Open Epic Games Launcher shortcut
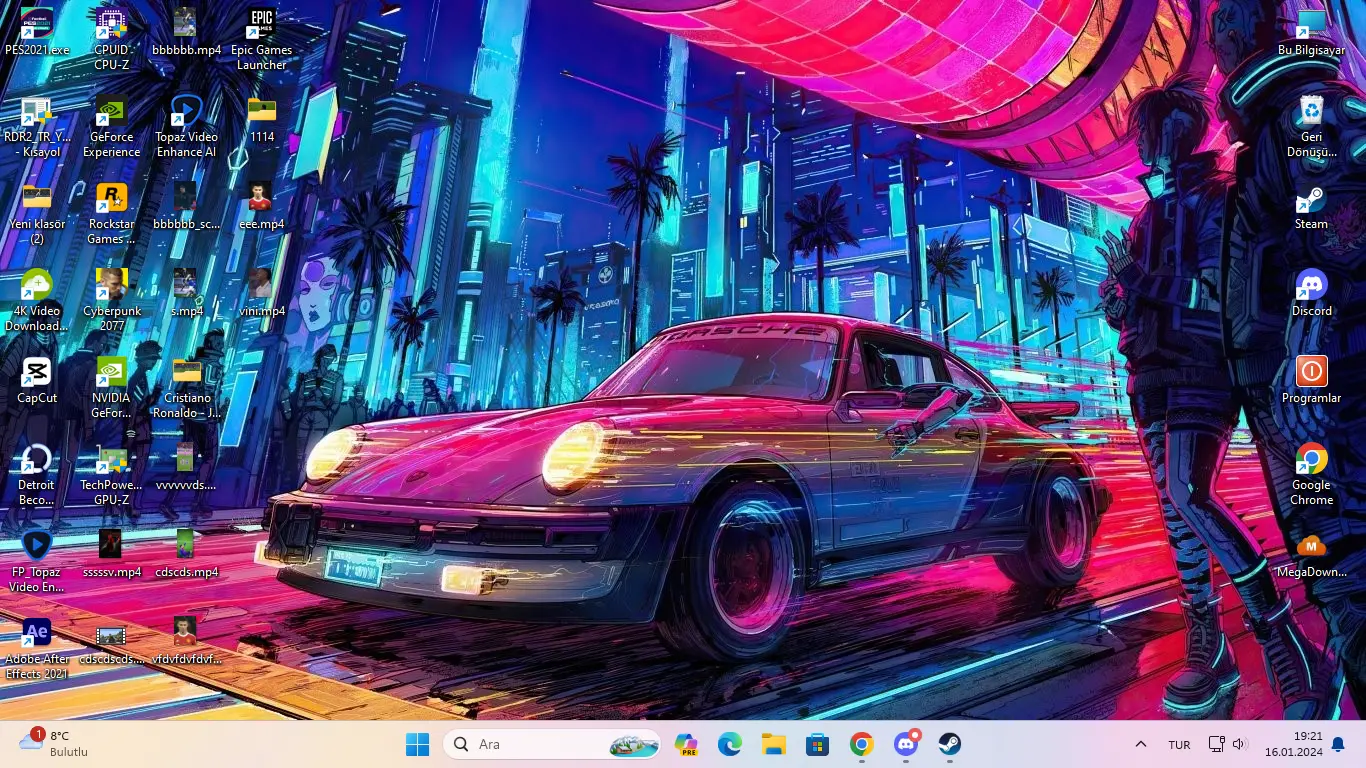 click(261, 38)
